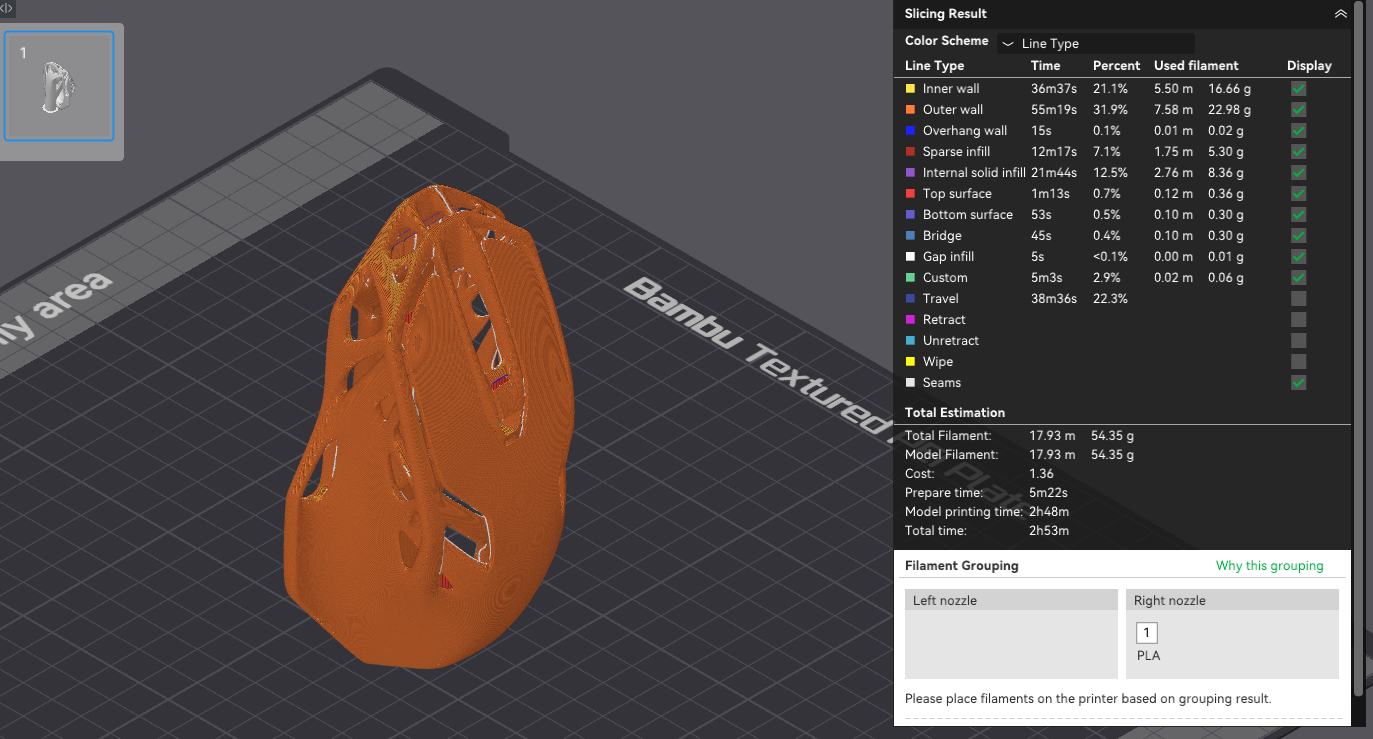Click the green Custom line type swatch

click(910, 278)
